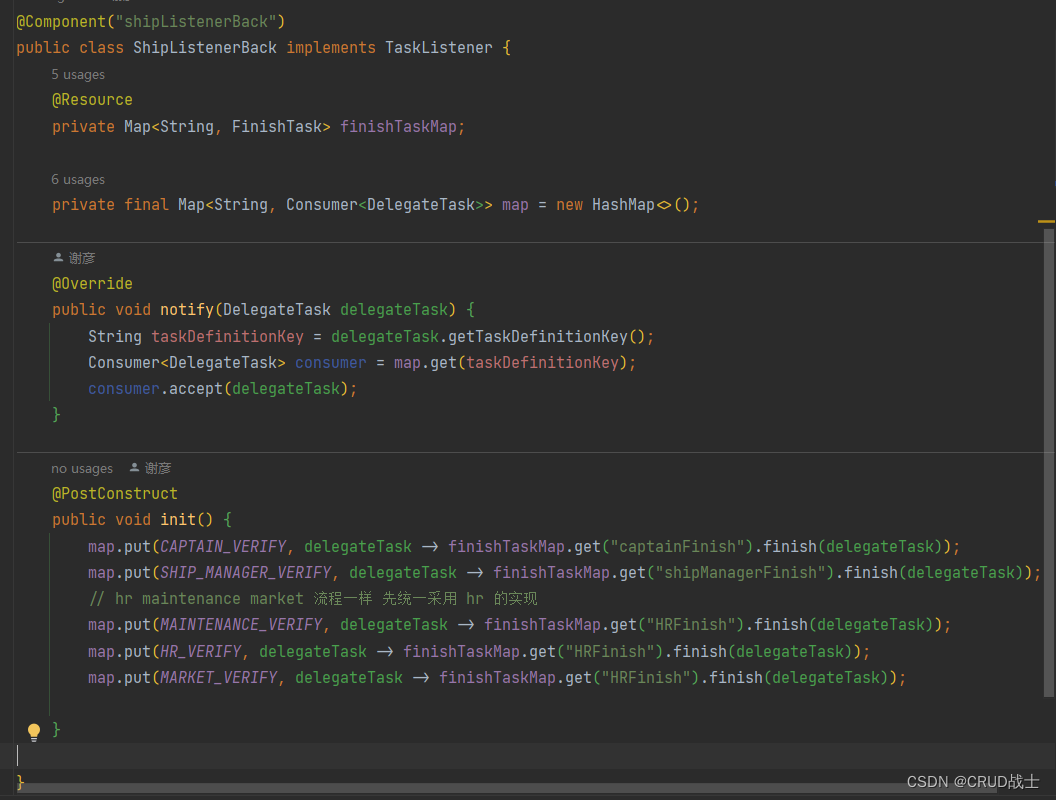Click the class name ShipListenerBack
The width and height of the screenshot is (1056, 800).
(x=205, y=48)
